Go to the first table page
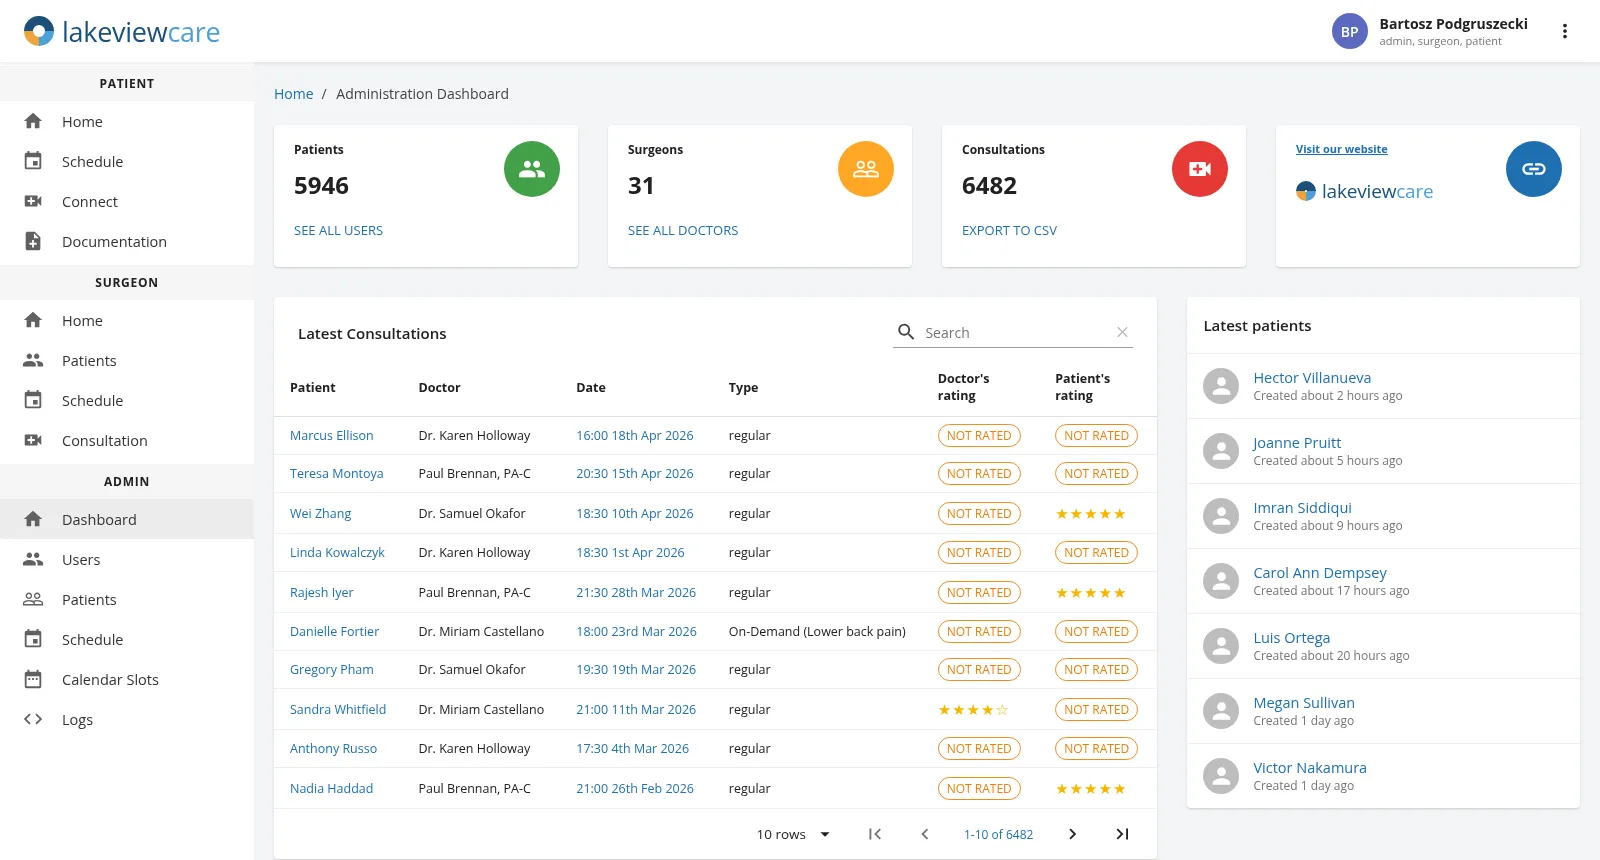1600x860 pixels. tap(875, 834)
